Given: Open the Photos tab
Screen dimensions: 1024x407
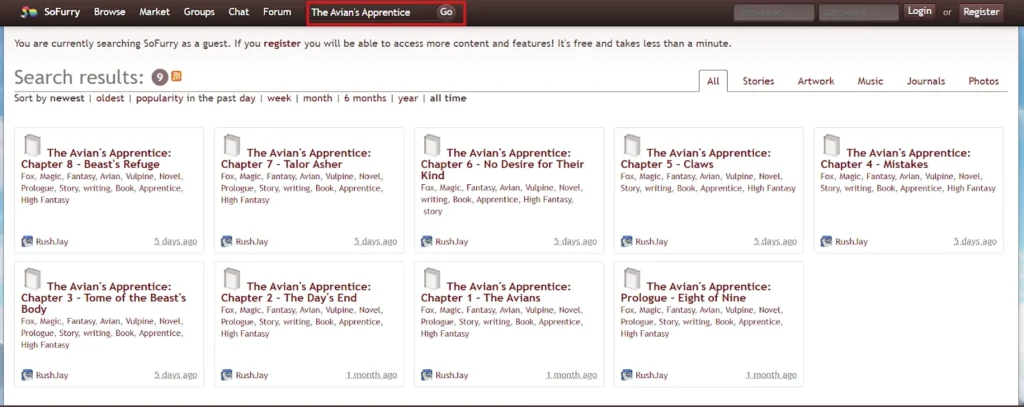Looking at the screenshot, I should click(983, 81).
